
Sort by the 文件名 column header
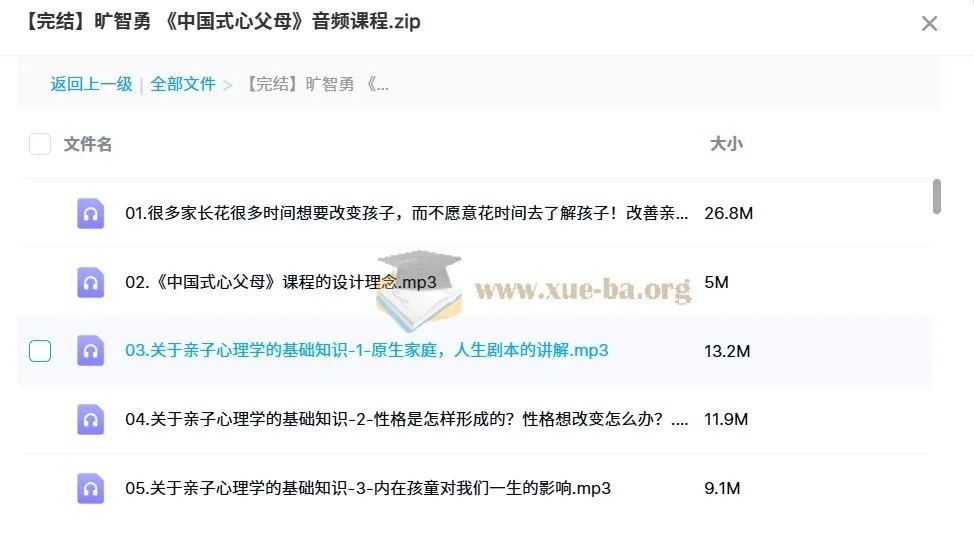pos(88,144)
